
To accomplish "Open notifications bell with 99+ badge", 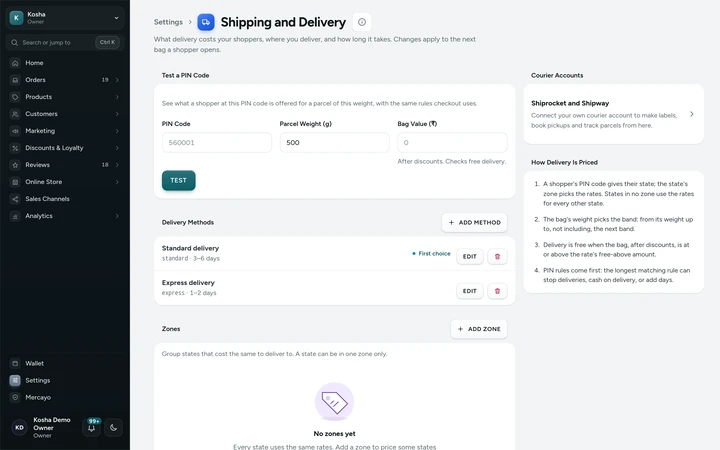I will coord(91,428).
